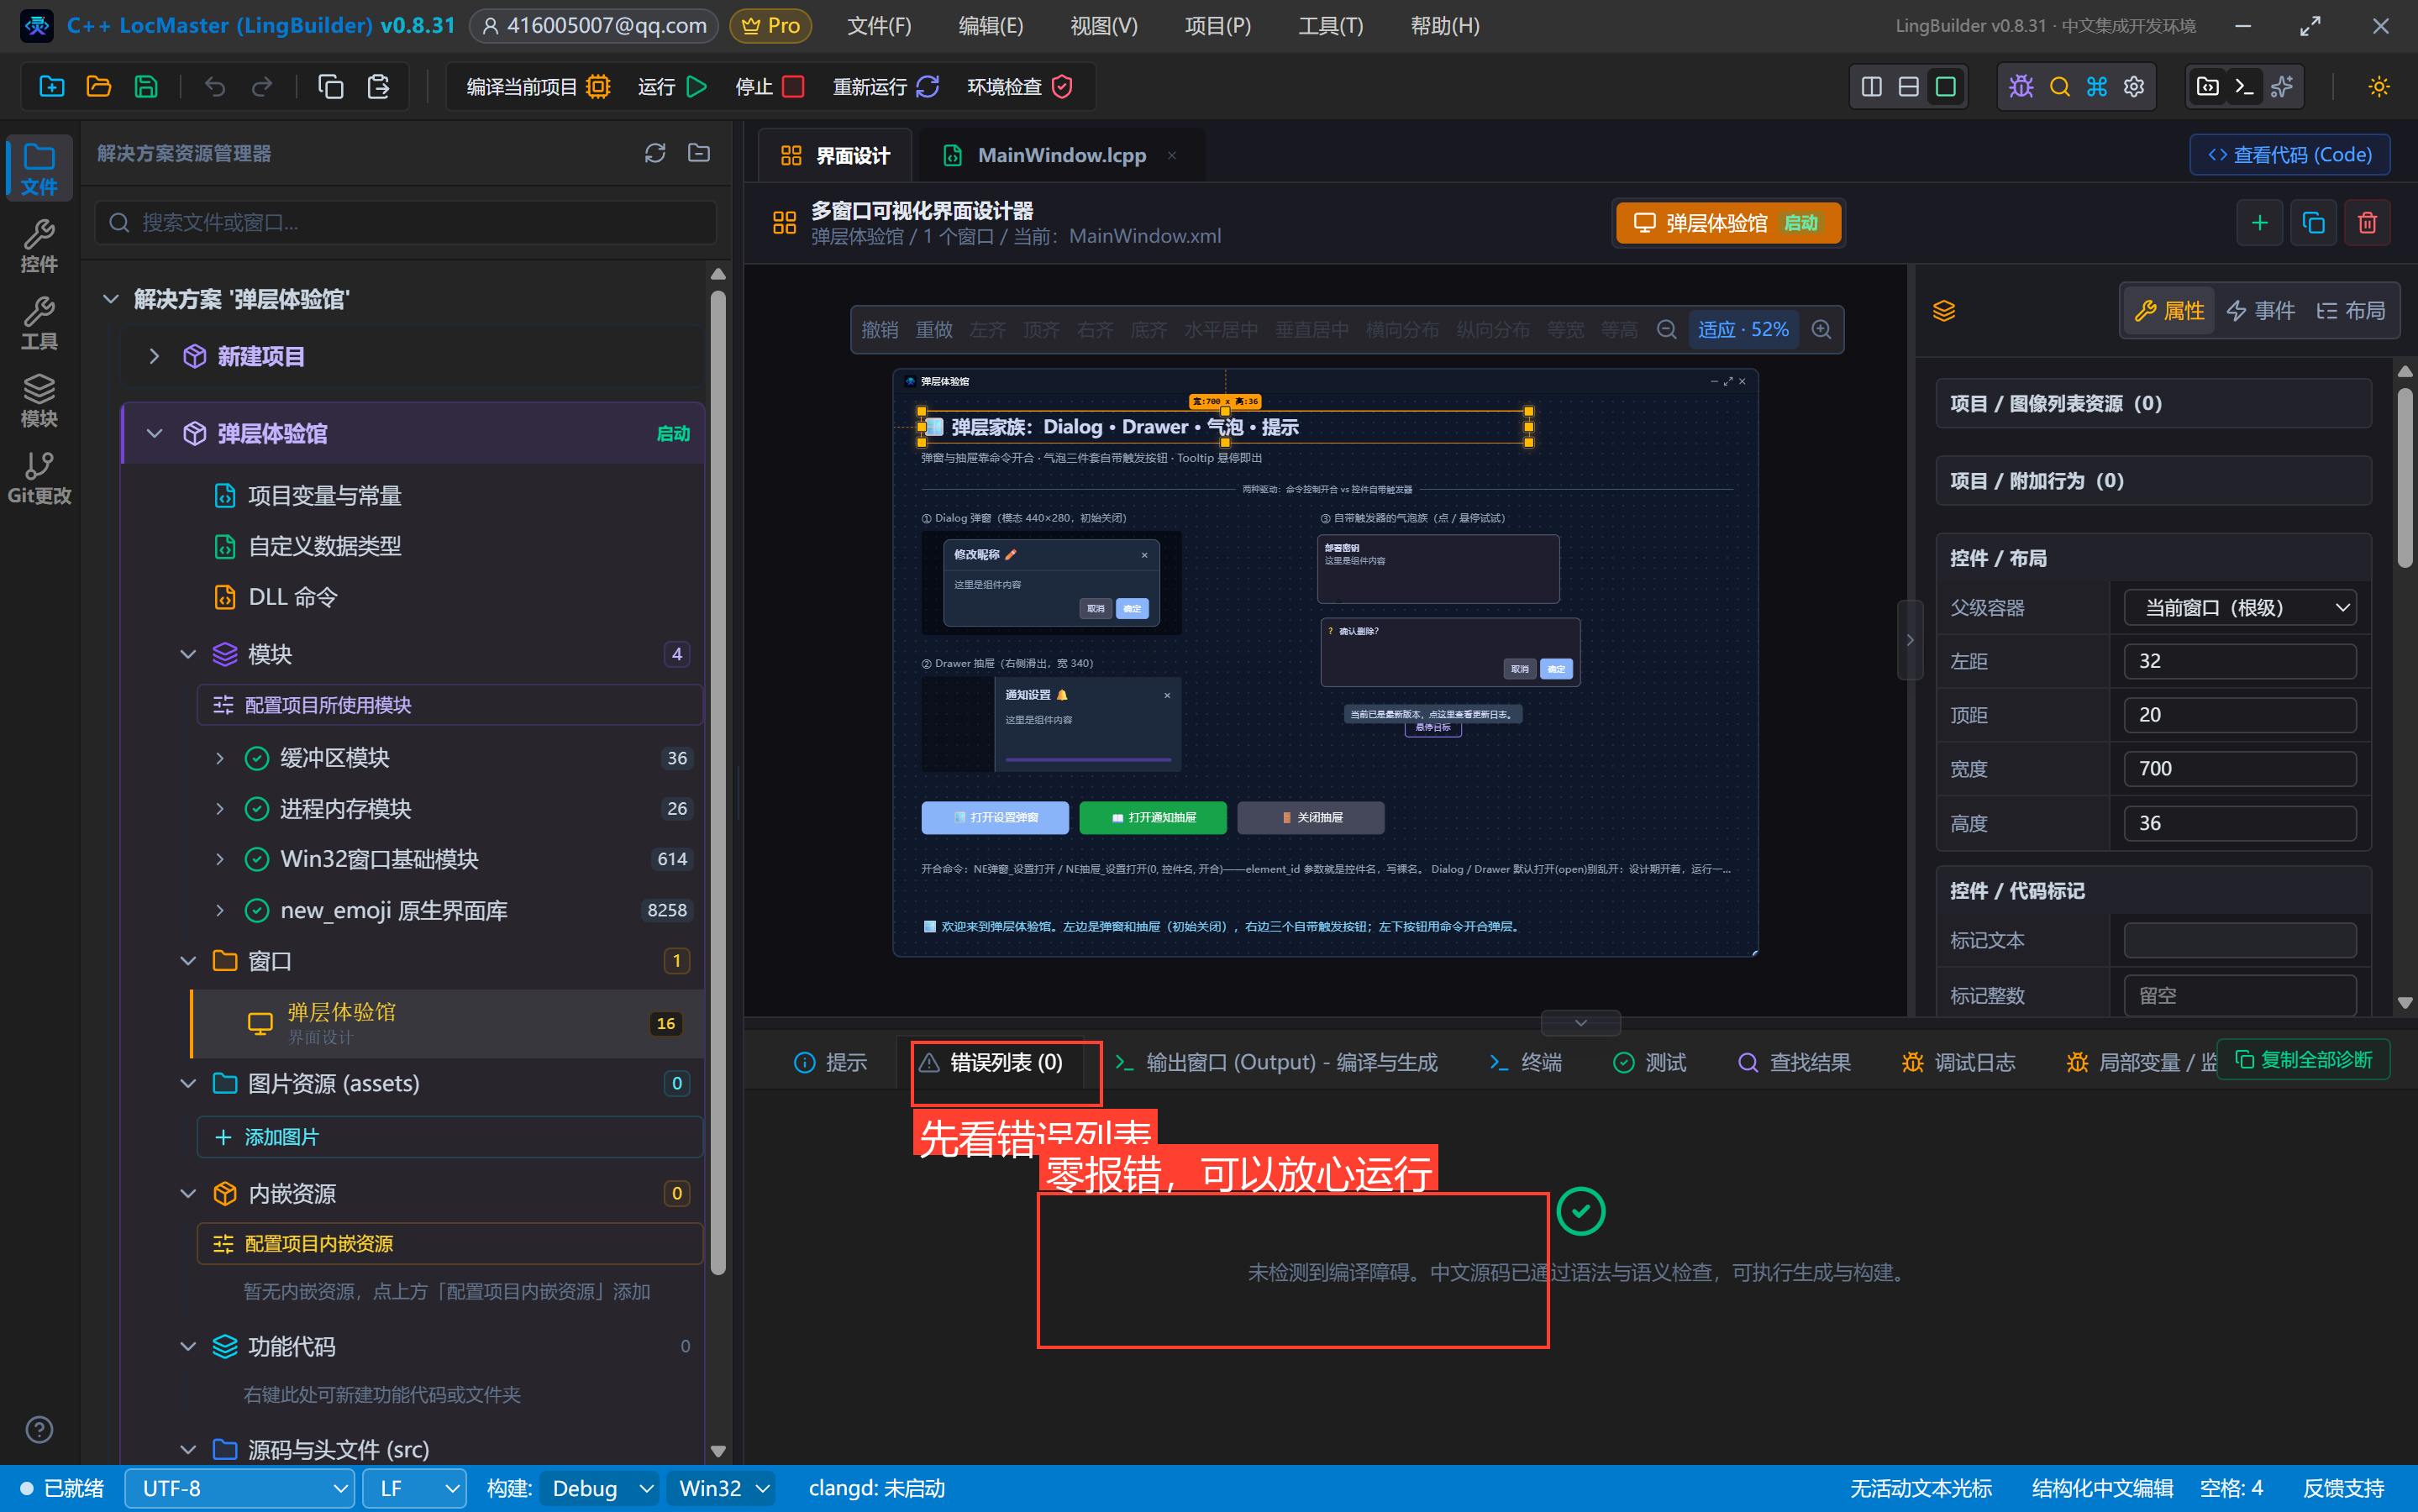Open the 工具(T) menu
2418x1512 pixels.
point(1330,26)
